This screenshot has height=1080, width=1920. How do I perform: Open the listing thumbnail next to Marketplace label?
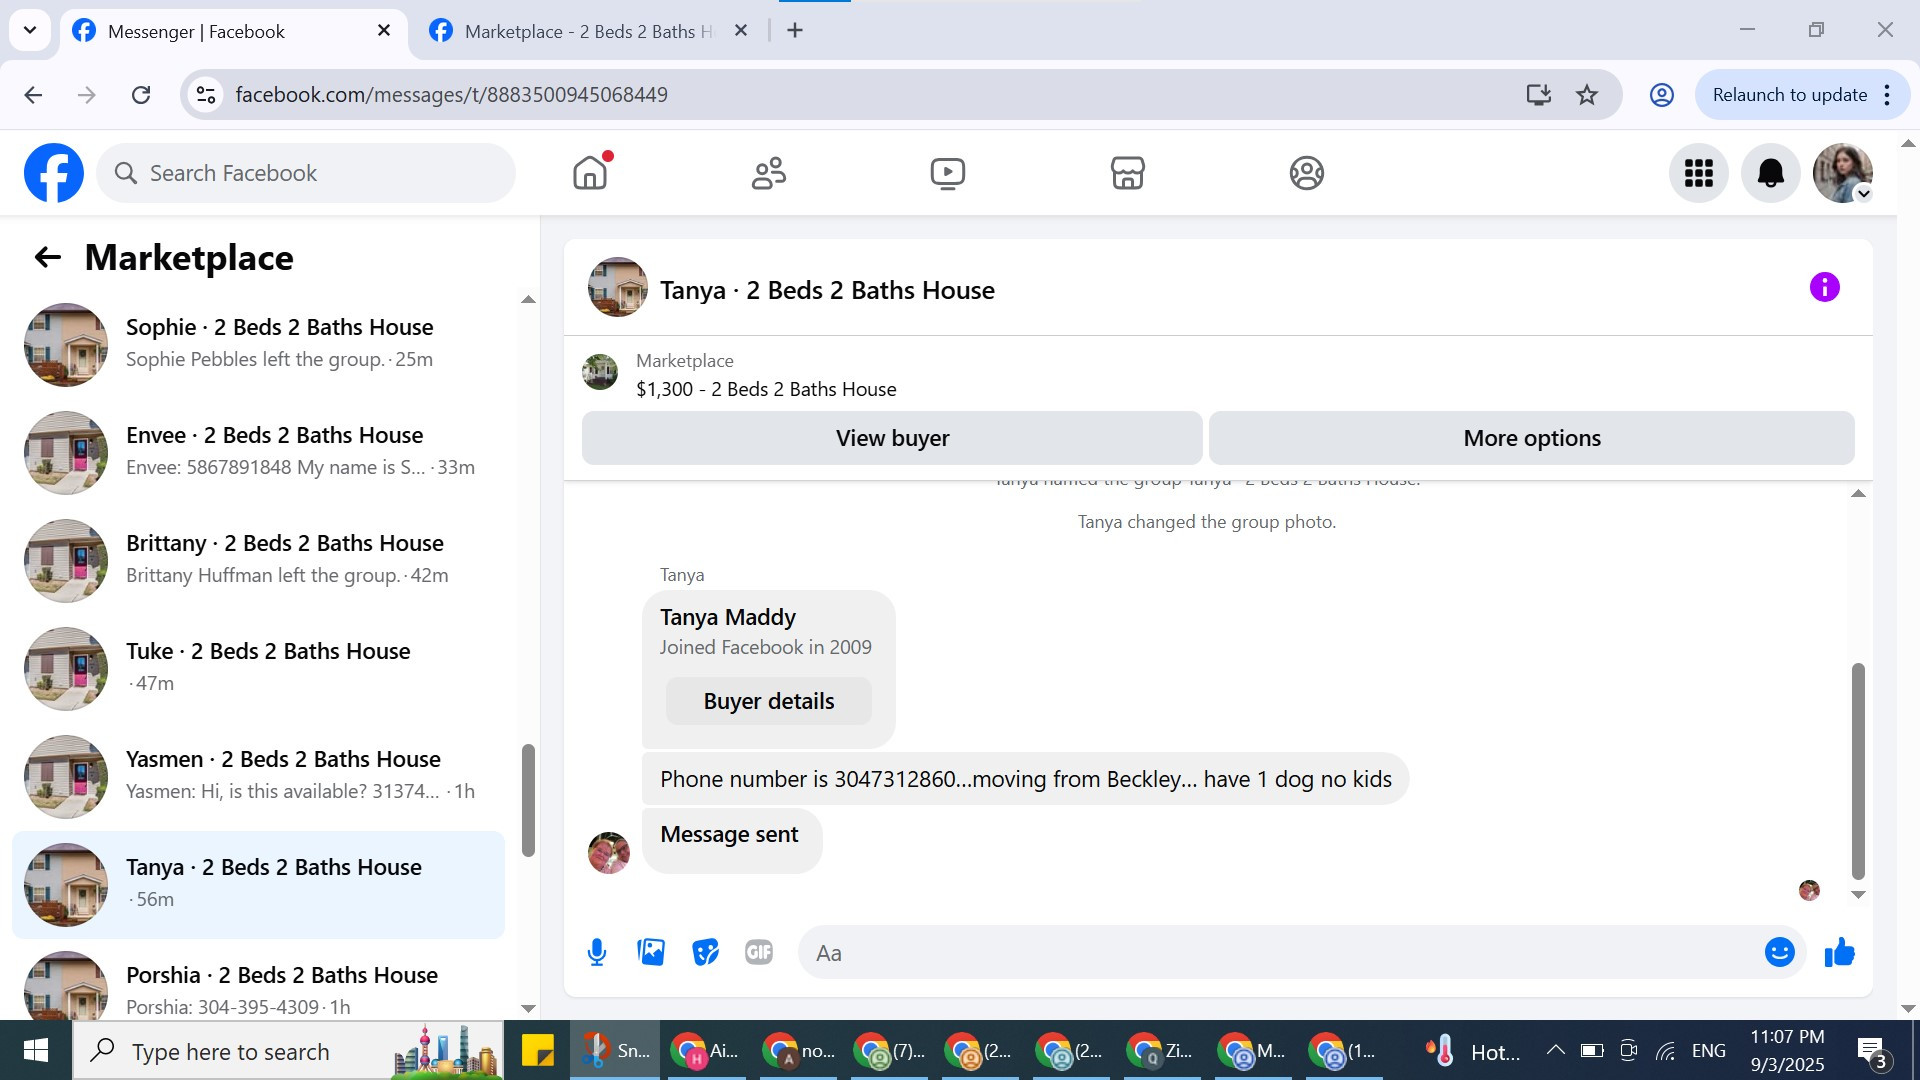point(600,372)
